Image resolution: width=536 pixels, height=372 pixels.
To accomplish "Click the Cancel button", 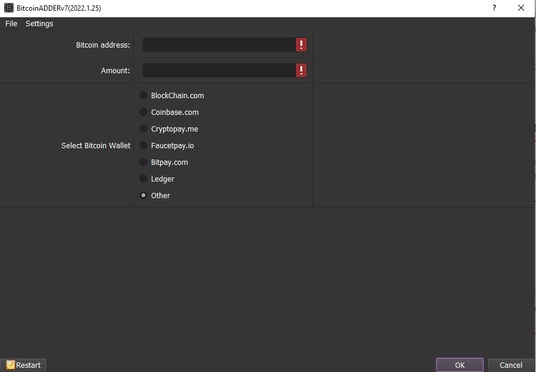I will (x=511, y=365).
